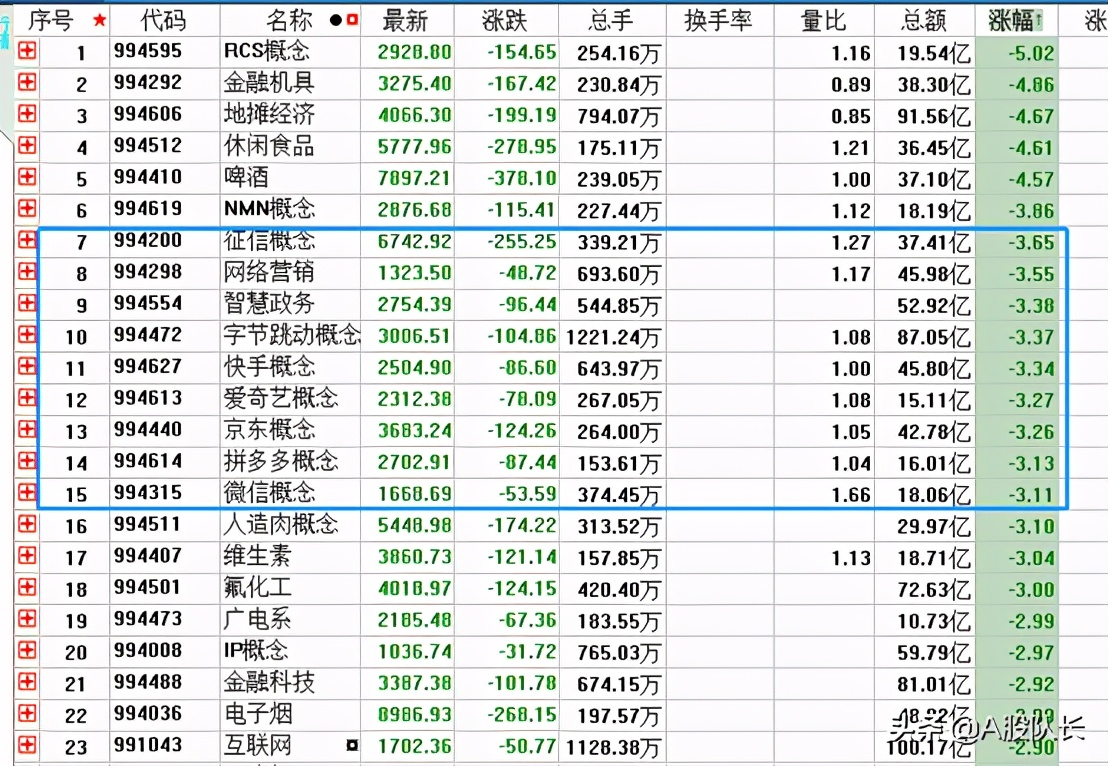Expand the plus icon for 金融机具 row

tap(27, 83)
